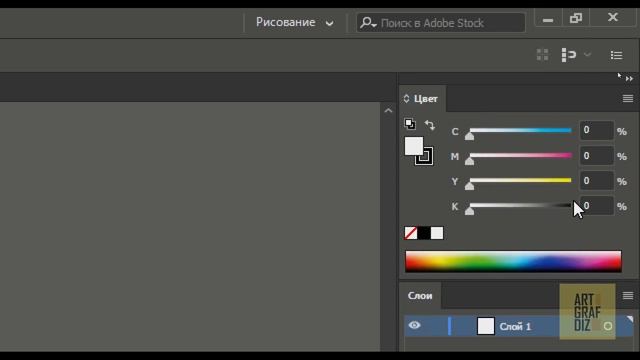Cycle Цвет panel display with tab arrows

(406, 99)
